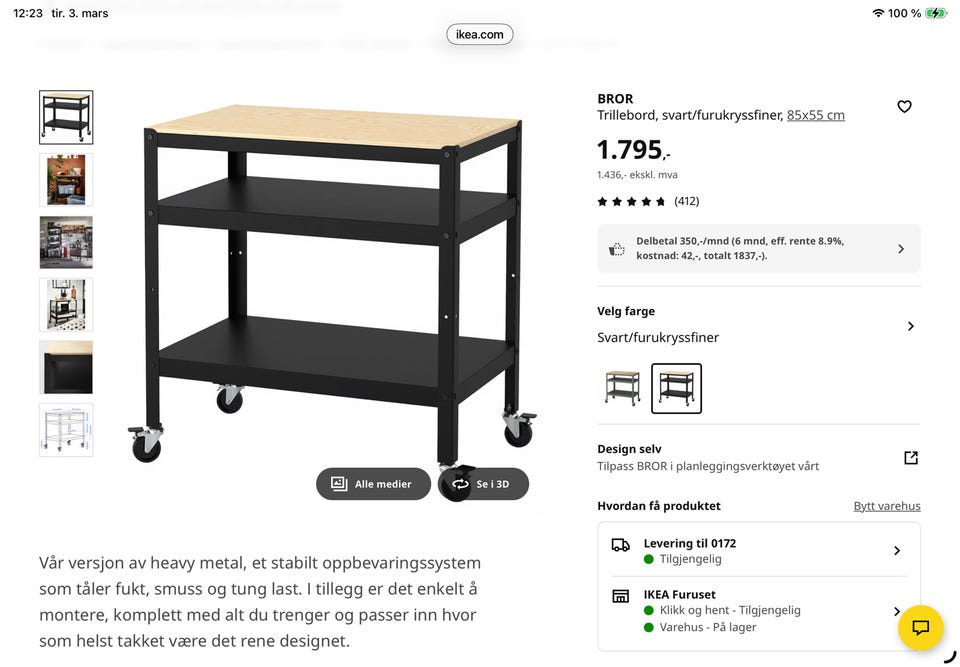This screenshot has height=667, width=960.
Task: Click the external link icon for Design selv
Action: [910, 458]
